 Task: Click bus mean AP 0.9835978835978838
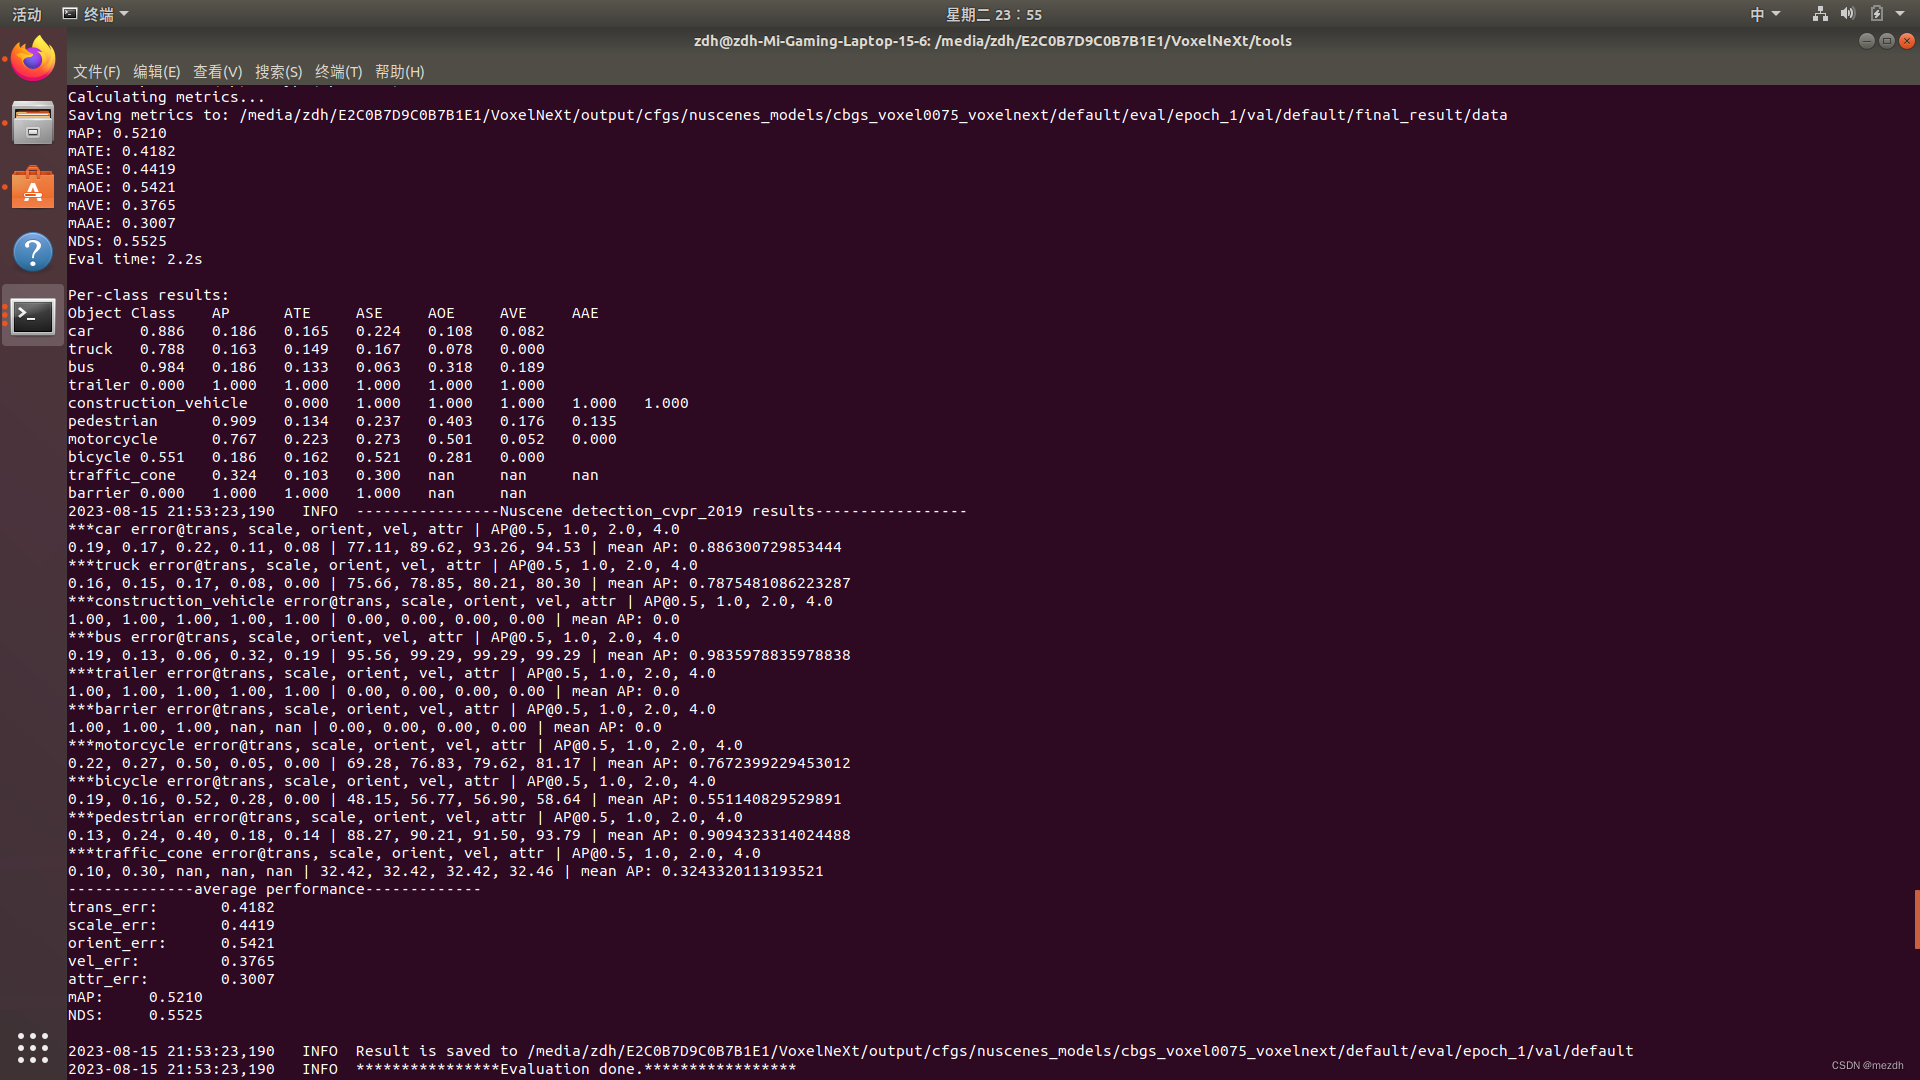click(770, 655)
